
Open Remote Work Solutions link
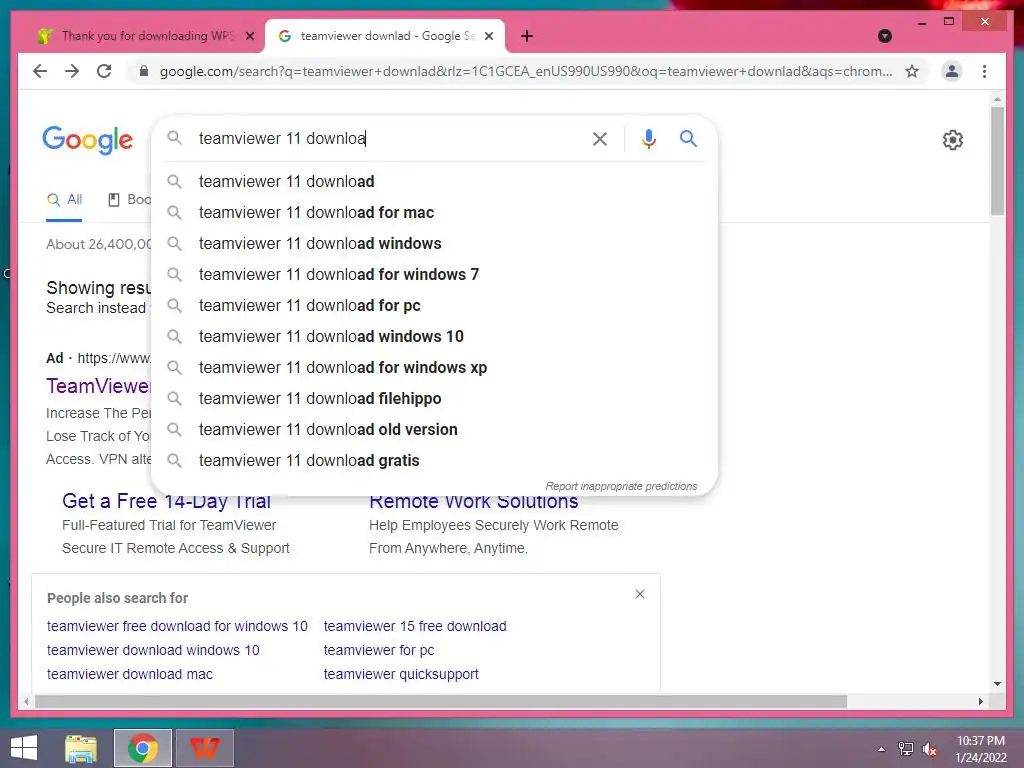click(473, 501)
